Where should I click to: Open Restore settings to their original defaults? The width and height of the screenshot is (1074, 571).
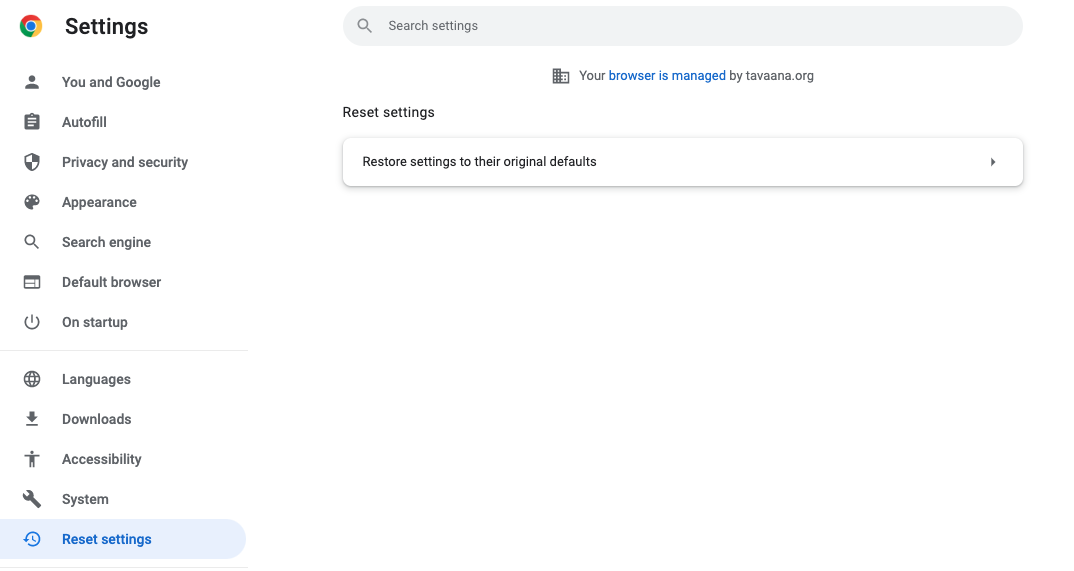(682, 162)
